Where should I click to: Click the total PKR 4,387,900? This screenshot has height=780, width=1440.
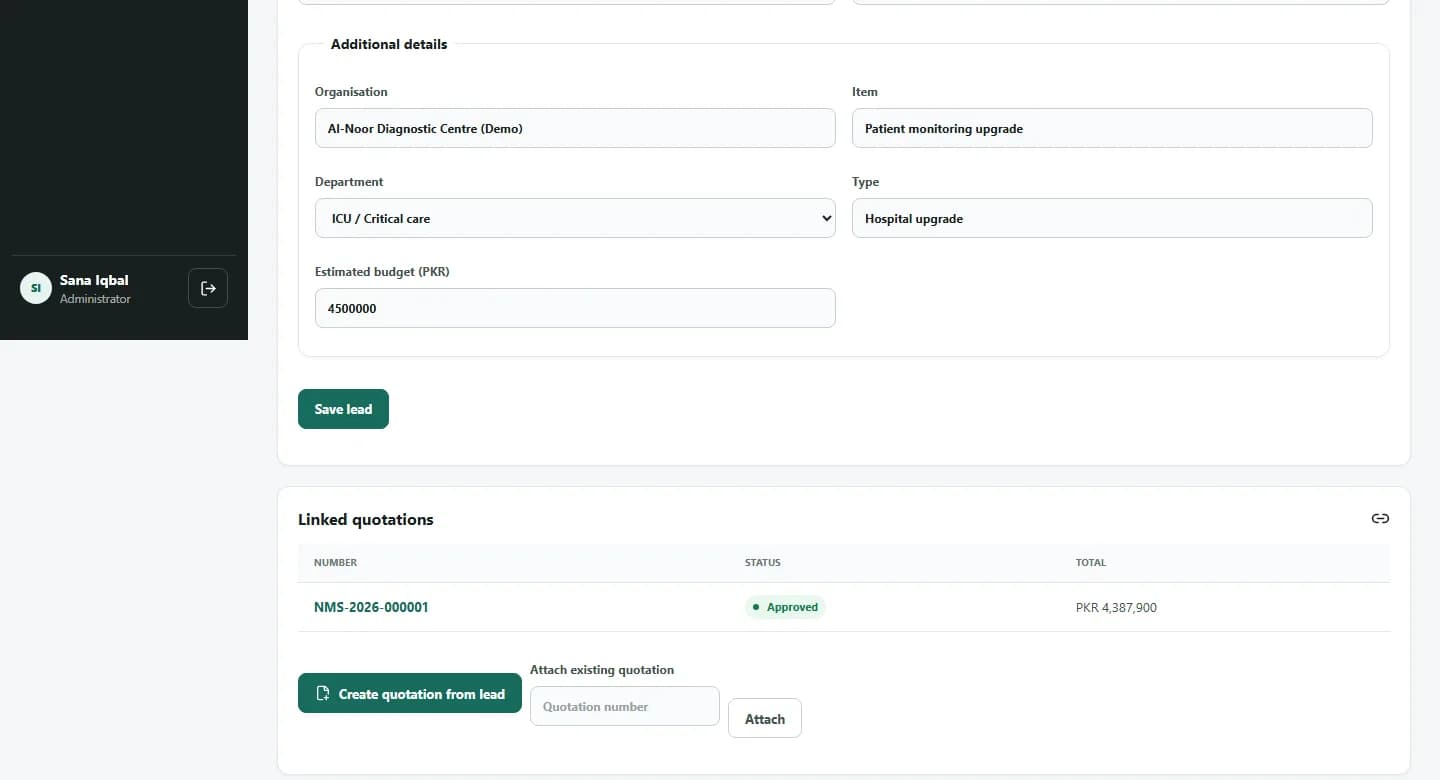1116,607
